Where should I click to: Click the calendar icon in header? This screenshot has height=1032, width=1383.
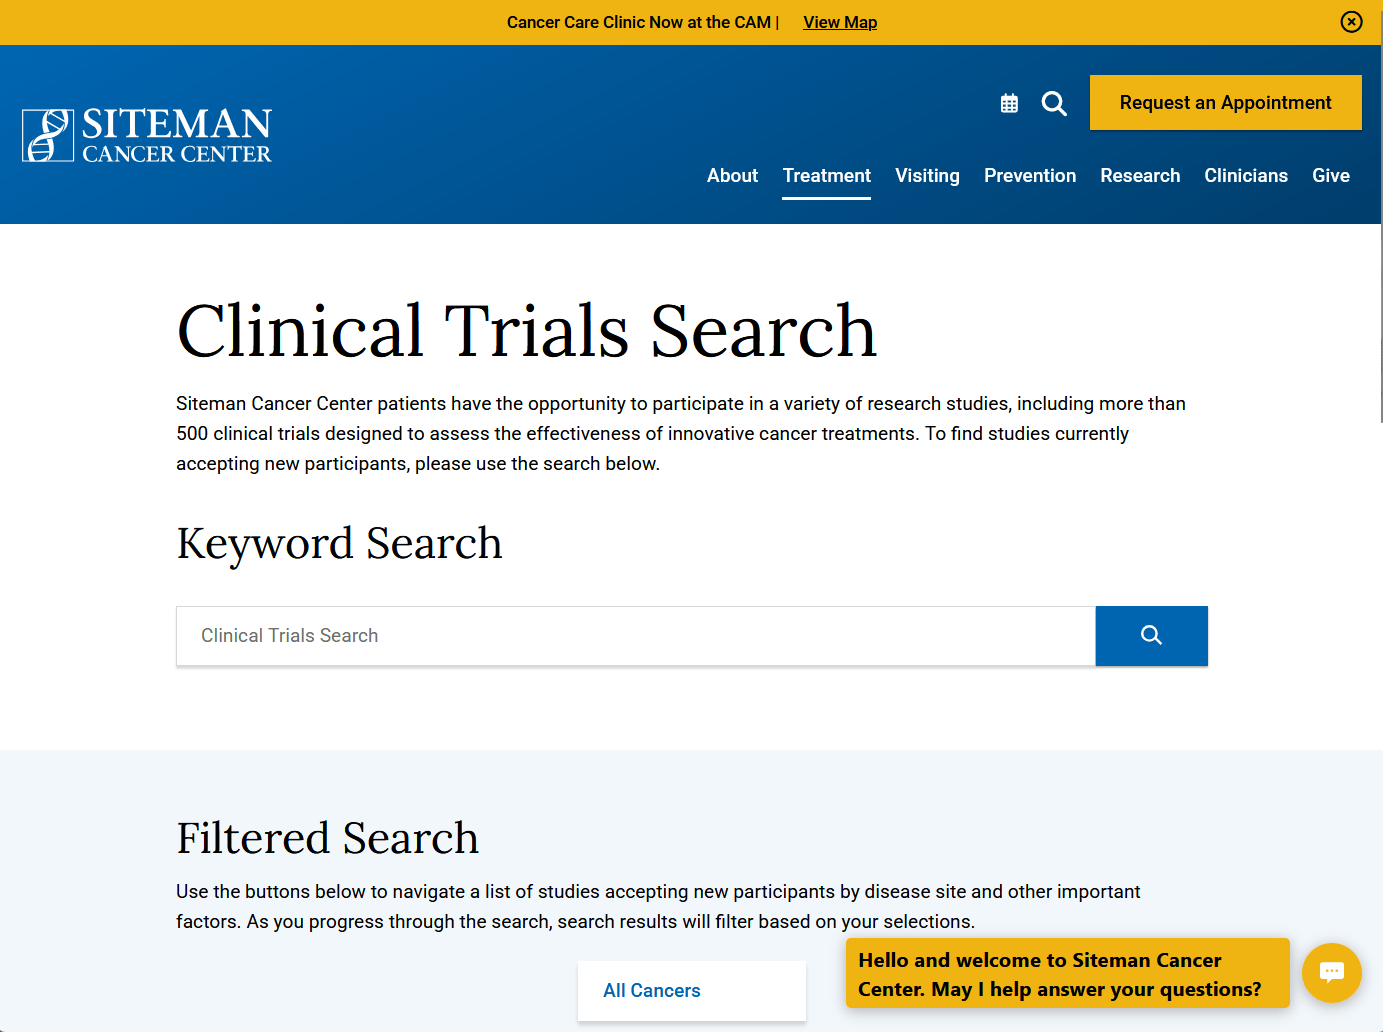tap(1009, 103)
